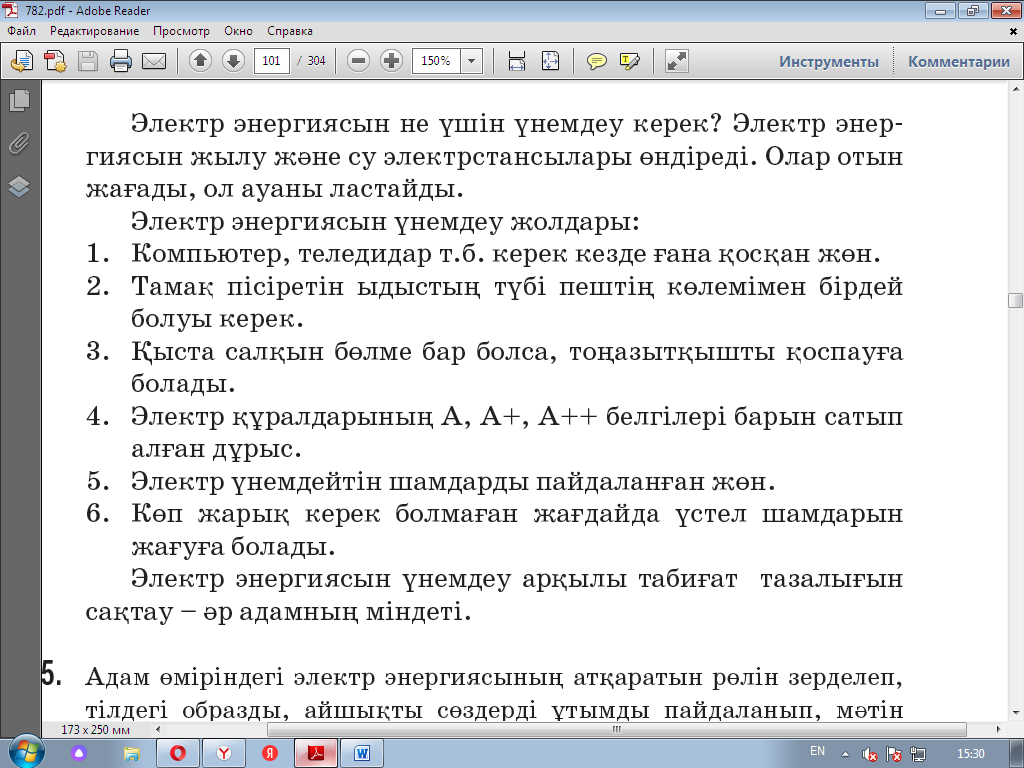Click the Action Center flag tray icon
The height and width of the screenshot is (768, 1024).
[x=894, y=754]
